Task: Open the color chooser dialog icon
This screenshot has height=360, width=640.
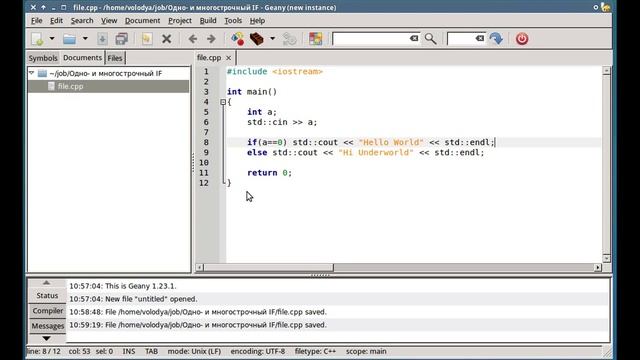Action: pos(315,39)
